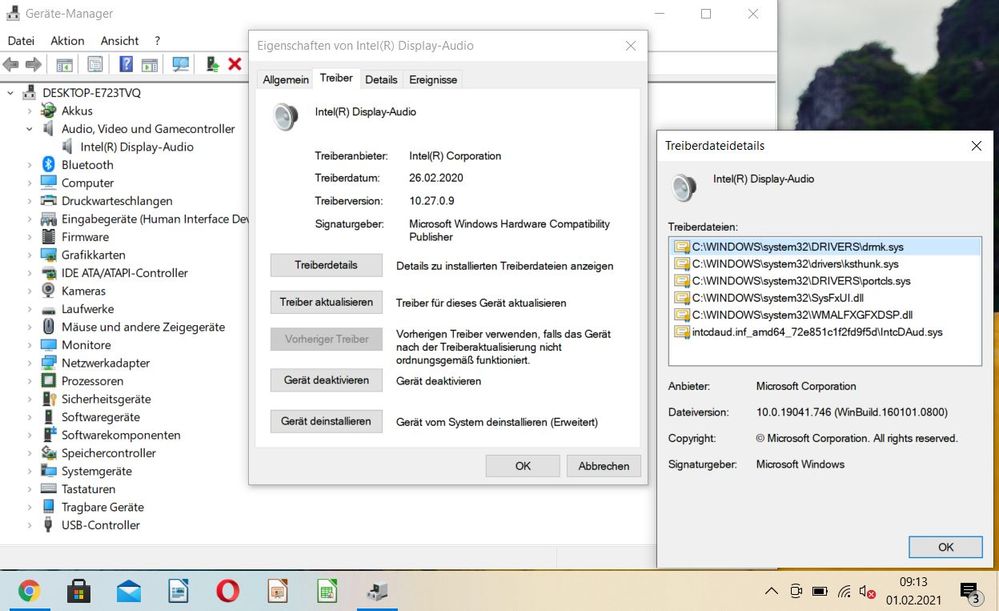Image resolution: width=999 pixels, height=611 pixels.
Task: Open the Ereignisse tab
Action: pyautogui.click(x=433, y=79)
